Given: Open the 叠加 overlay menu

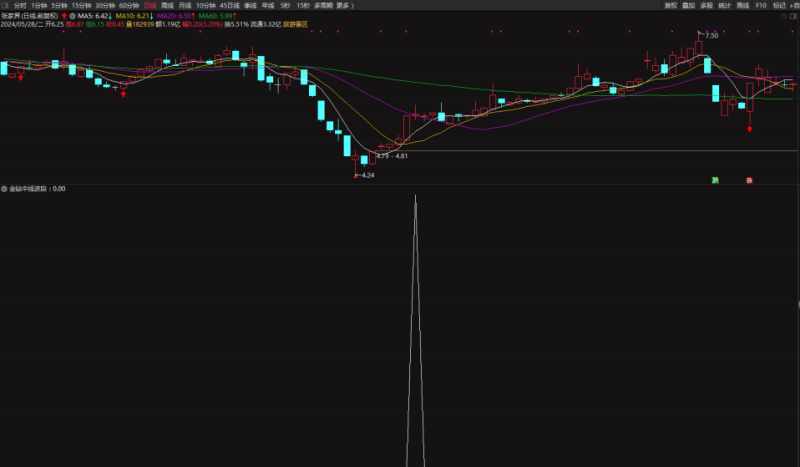Looking at the screenshot, I should click(688, 5).
